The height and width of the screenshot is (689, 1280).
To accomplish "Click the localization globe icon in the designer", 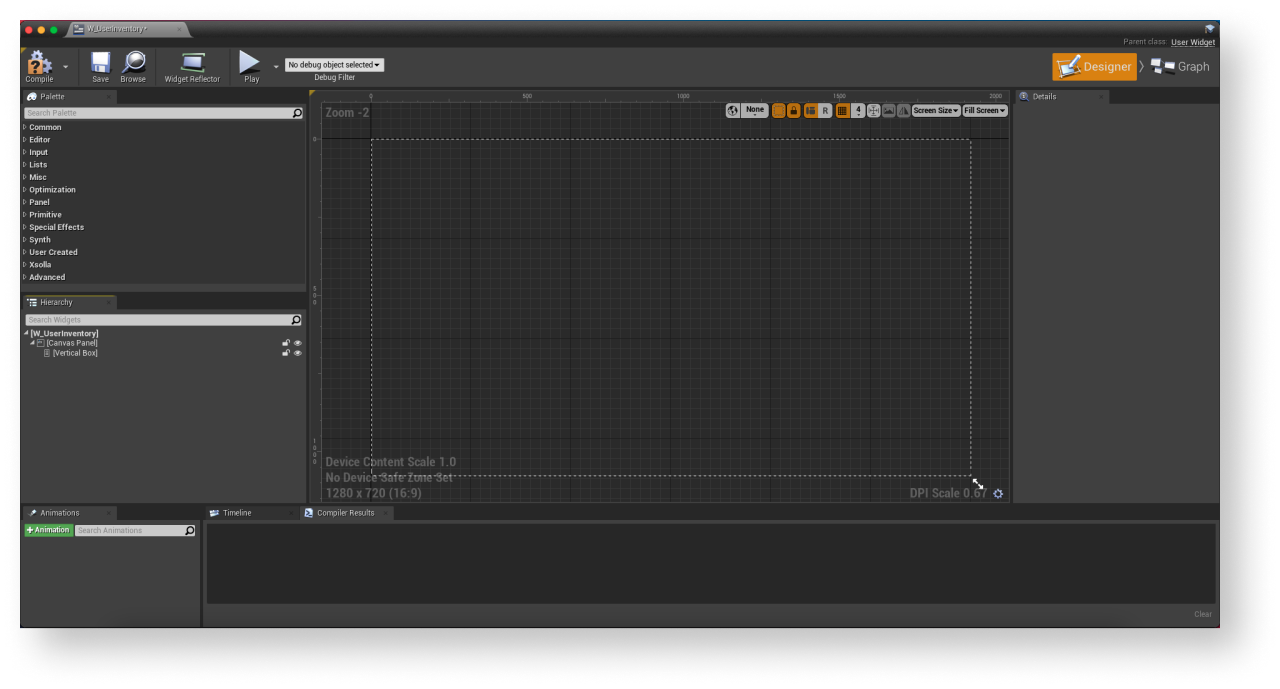I will tap(733, 111).
